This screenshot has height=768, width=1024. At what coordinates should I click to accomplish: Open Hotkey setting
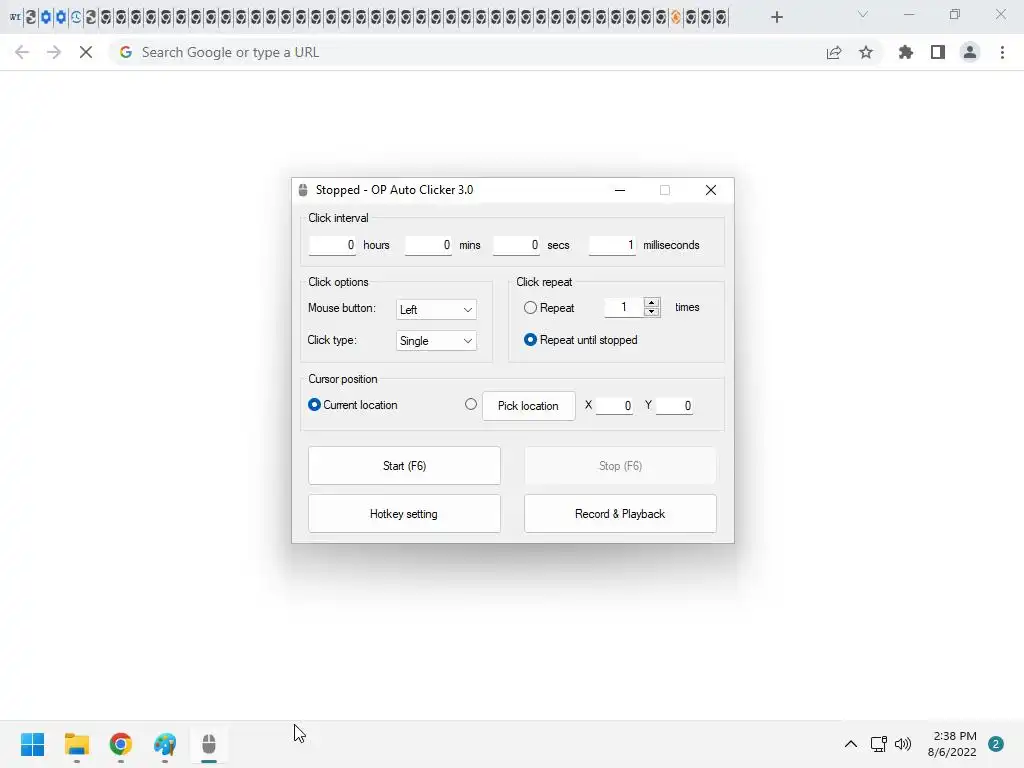point(404,514)
